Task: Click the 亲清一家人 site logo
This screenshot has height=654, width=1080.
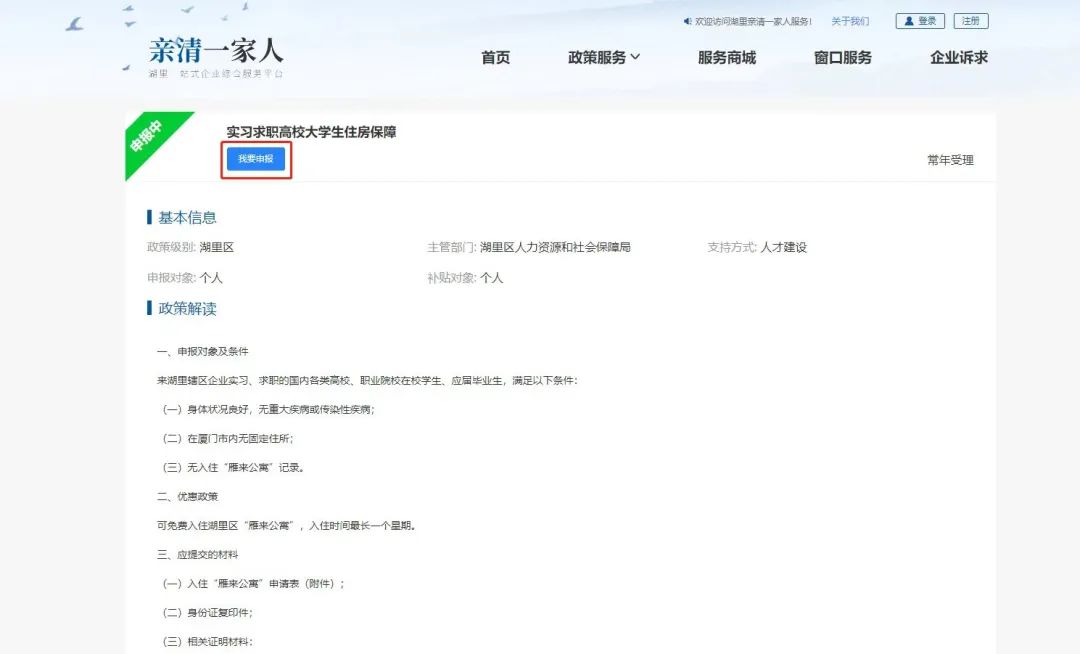Action: point(216,56)
